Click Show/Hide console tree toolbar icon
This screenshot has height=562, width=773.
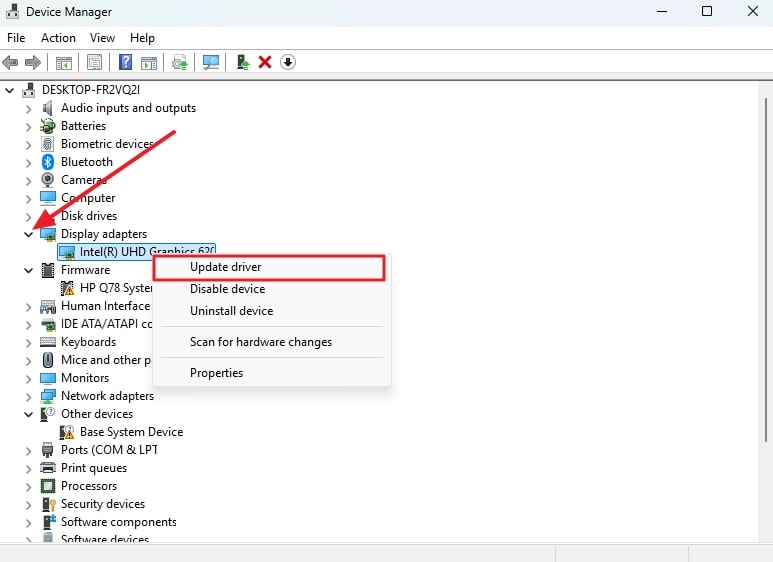tap(64, 63)
